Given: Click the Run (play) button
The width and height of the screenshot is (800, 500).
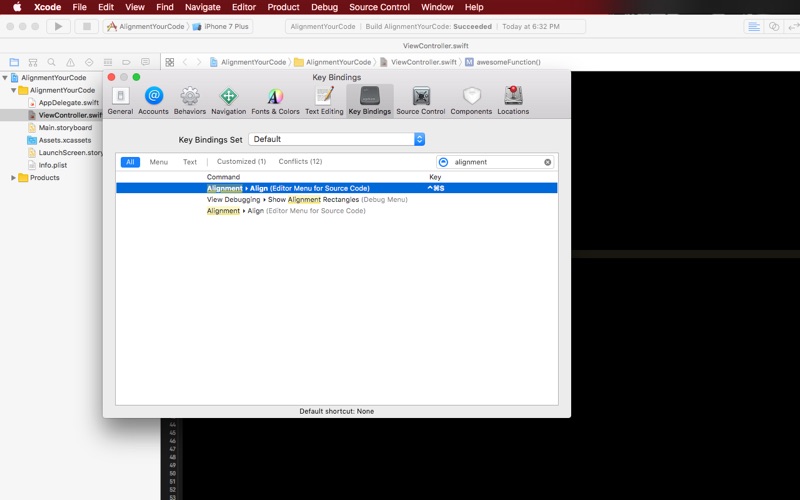Looking at the screenshot, I should click(58, 27).
